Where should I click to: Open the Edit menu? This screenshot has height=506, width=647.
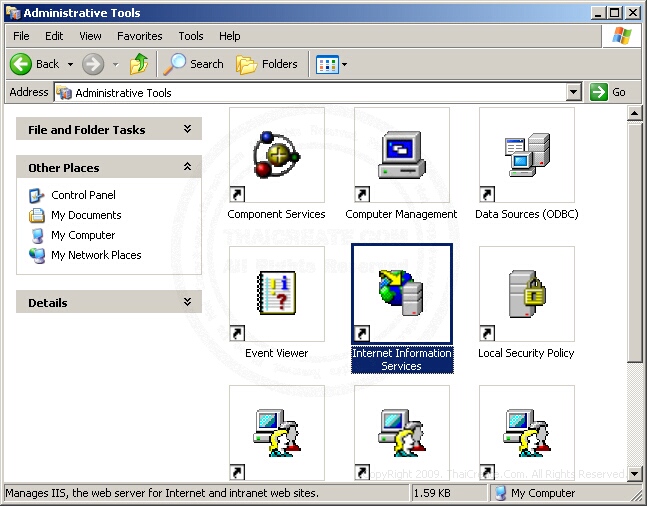click(x=54, y=36)
